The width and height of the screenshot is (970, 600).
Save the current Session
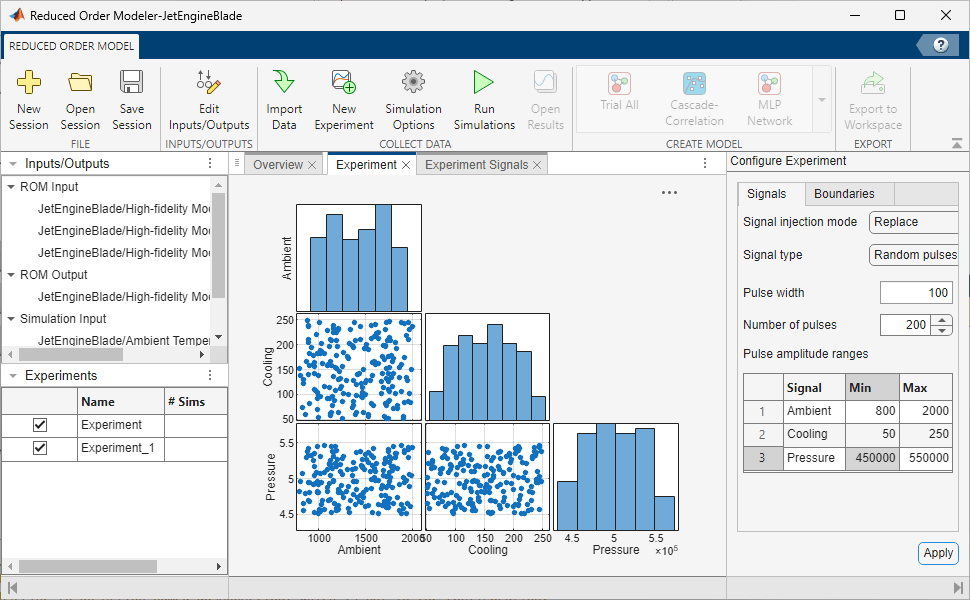click(x=131, y=97)
